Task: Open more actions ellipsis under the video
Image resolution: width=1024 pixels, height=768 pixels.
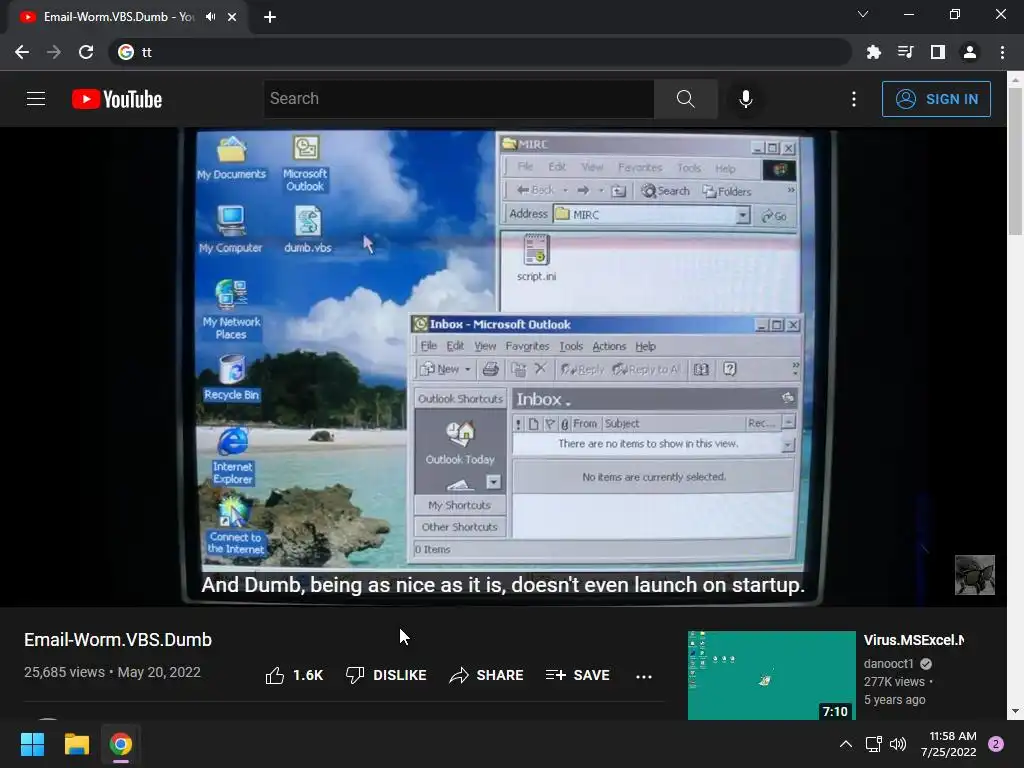Action: 644,677
